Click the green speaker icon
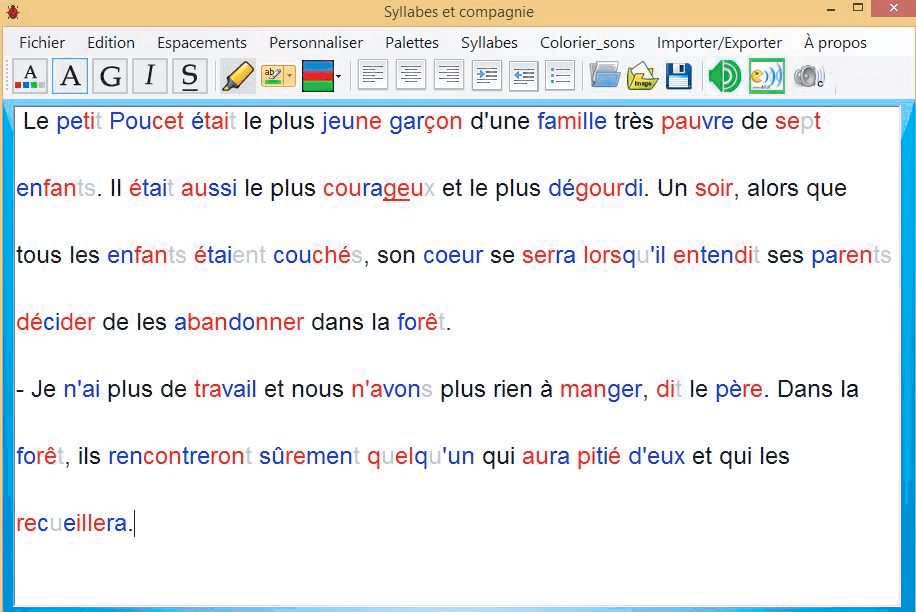The height and width of the screenshot is (612, 916). 724,76
